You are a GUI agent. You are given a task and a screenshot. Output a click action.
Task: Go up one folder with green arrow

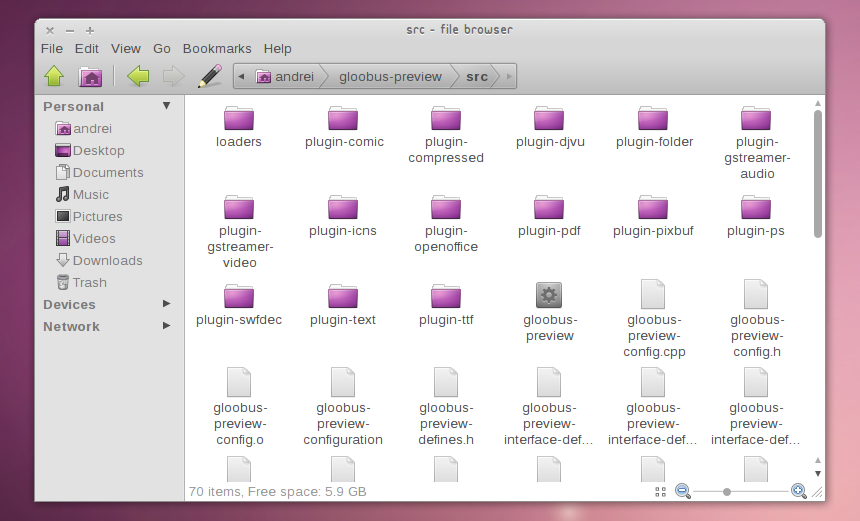pyautogui.click(x=54, y=76)
